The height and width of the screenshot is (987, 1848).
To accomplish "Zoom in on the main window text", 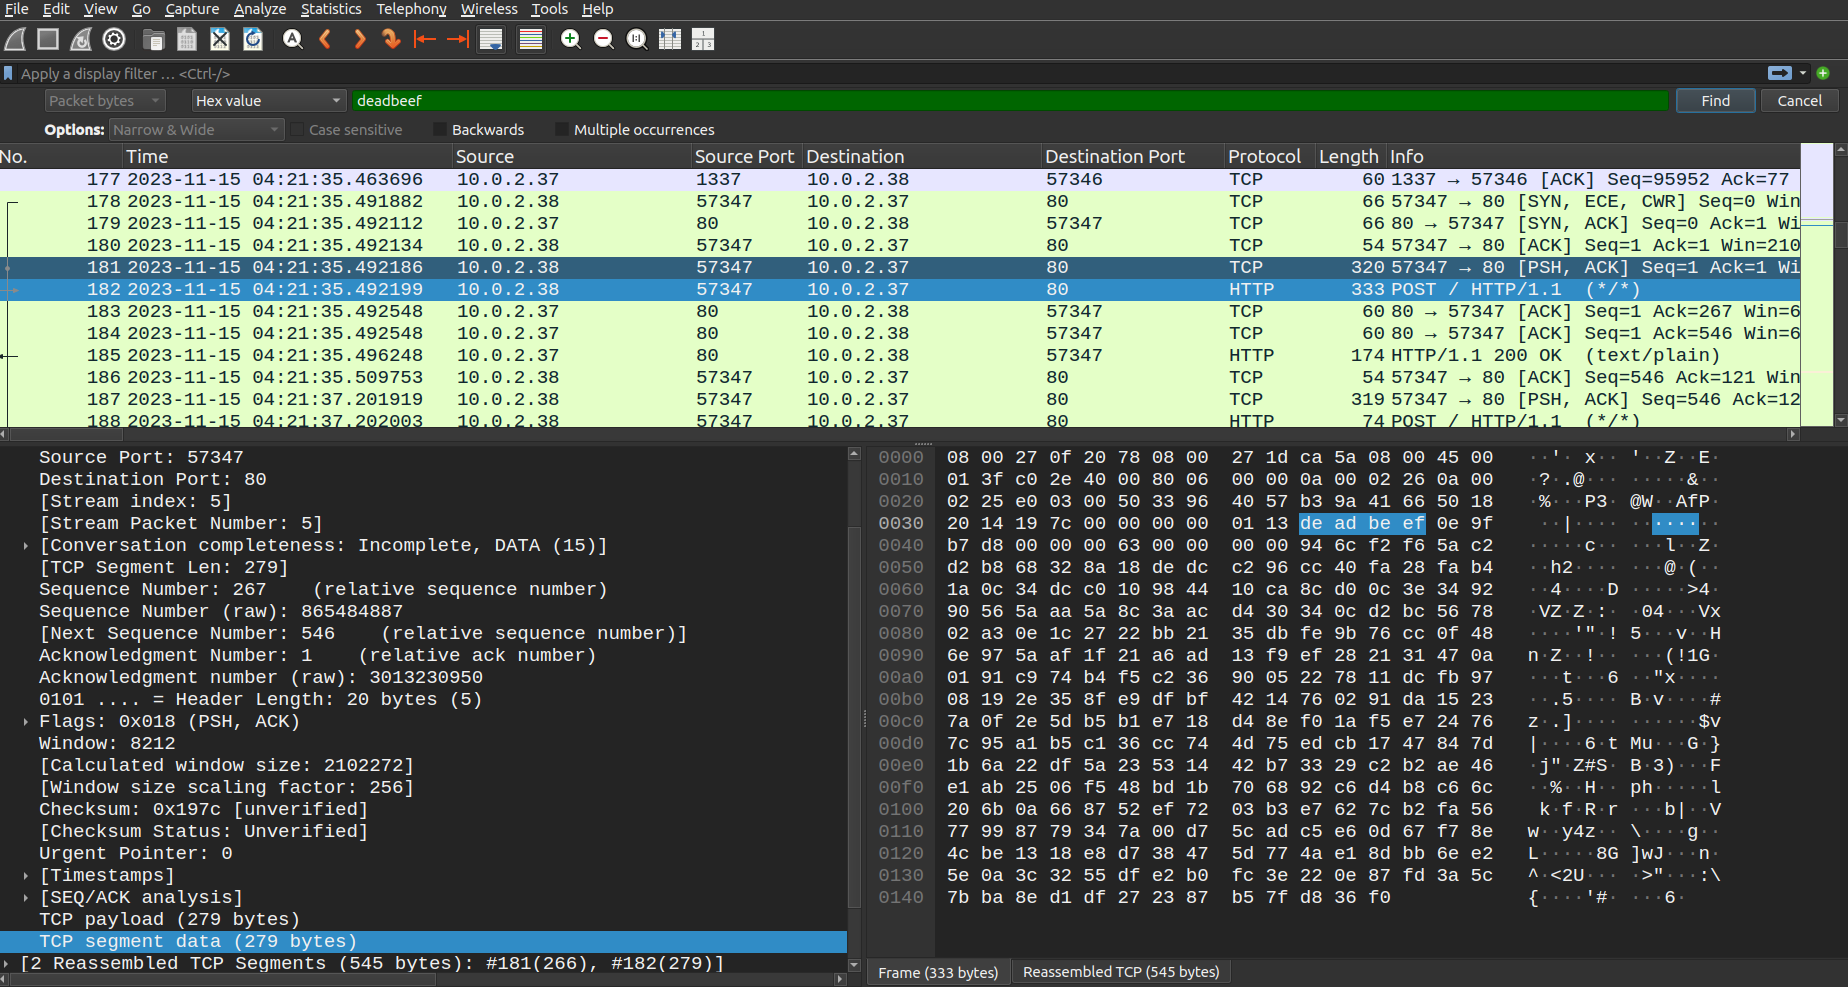I will [x=570, y=40].
